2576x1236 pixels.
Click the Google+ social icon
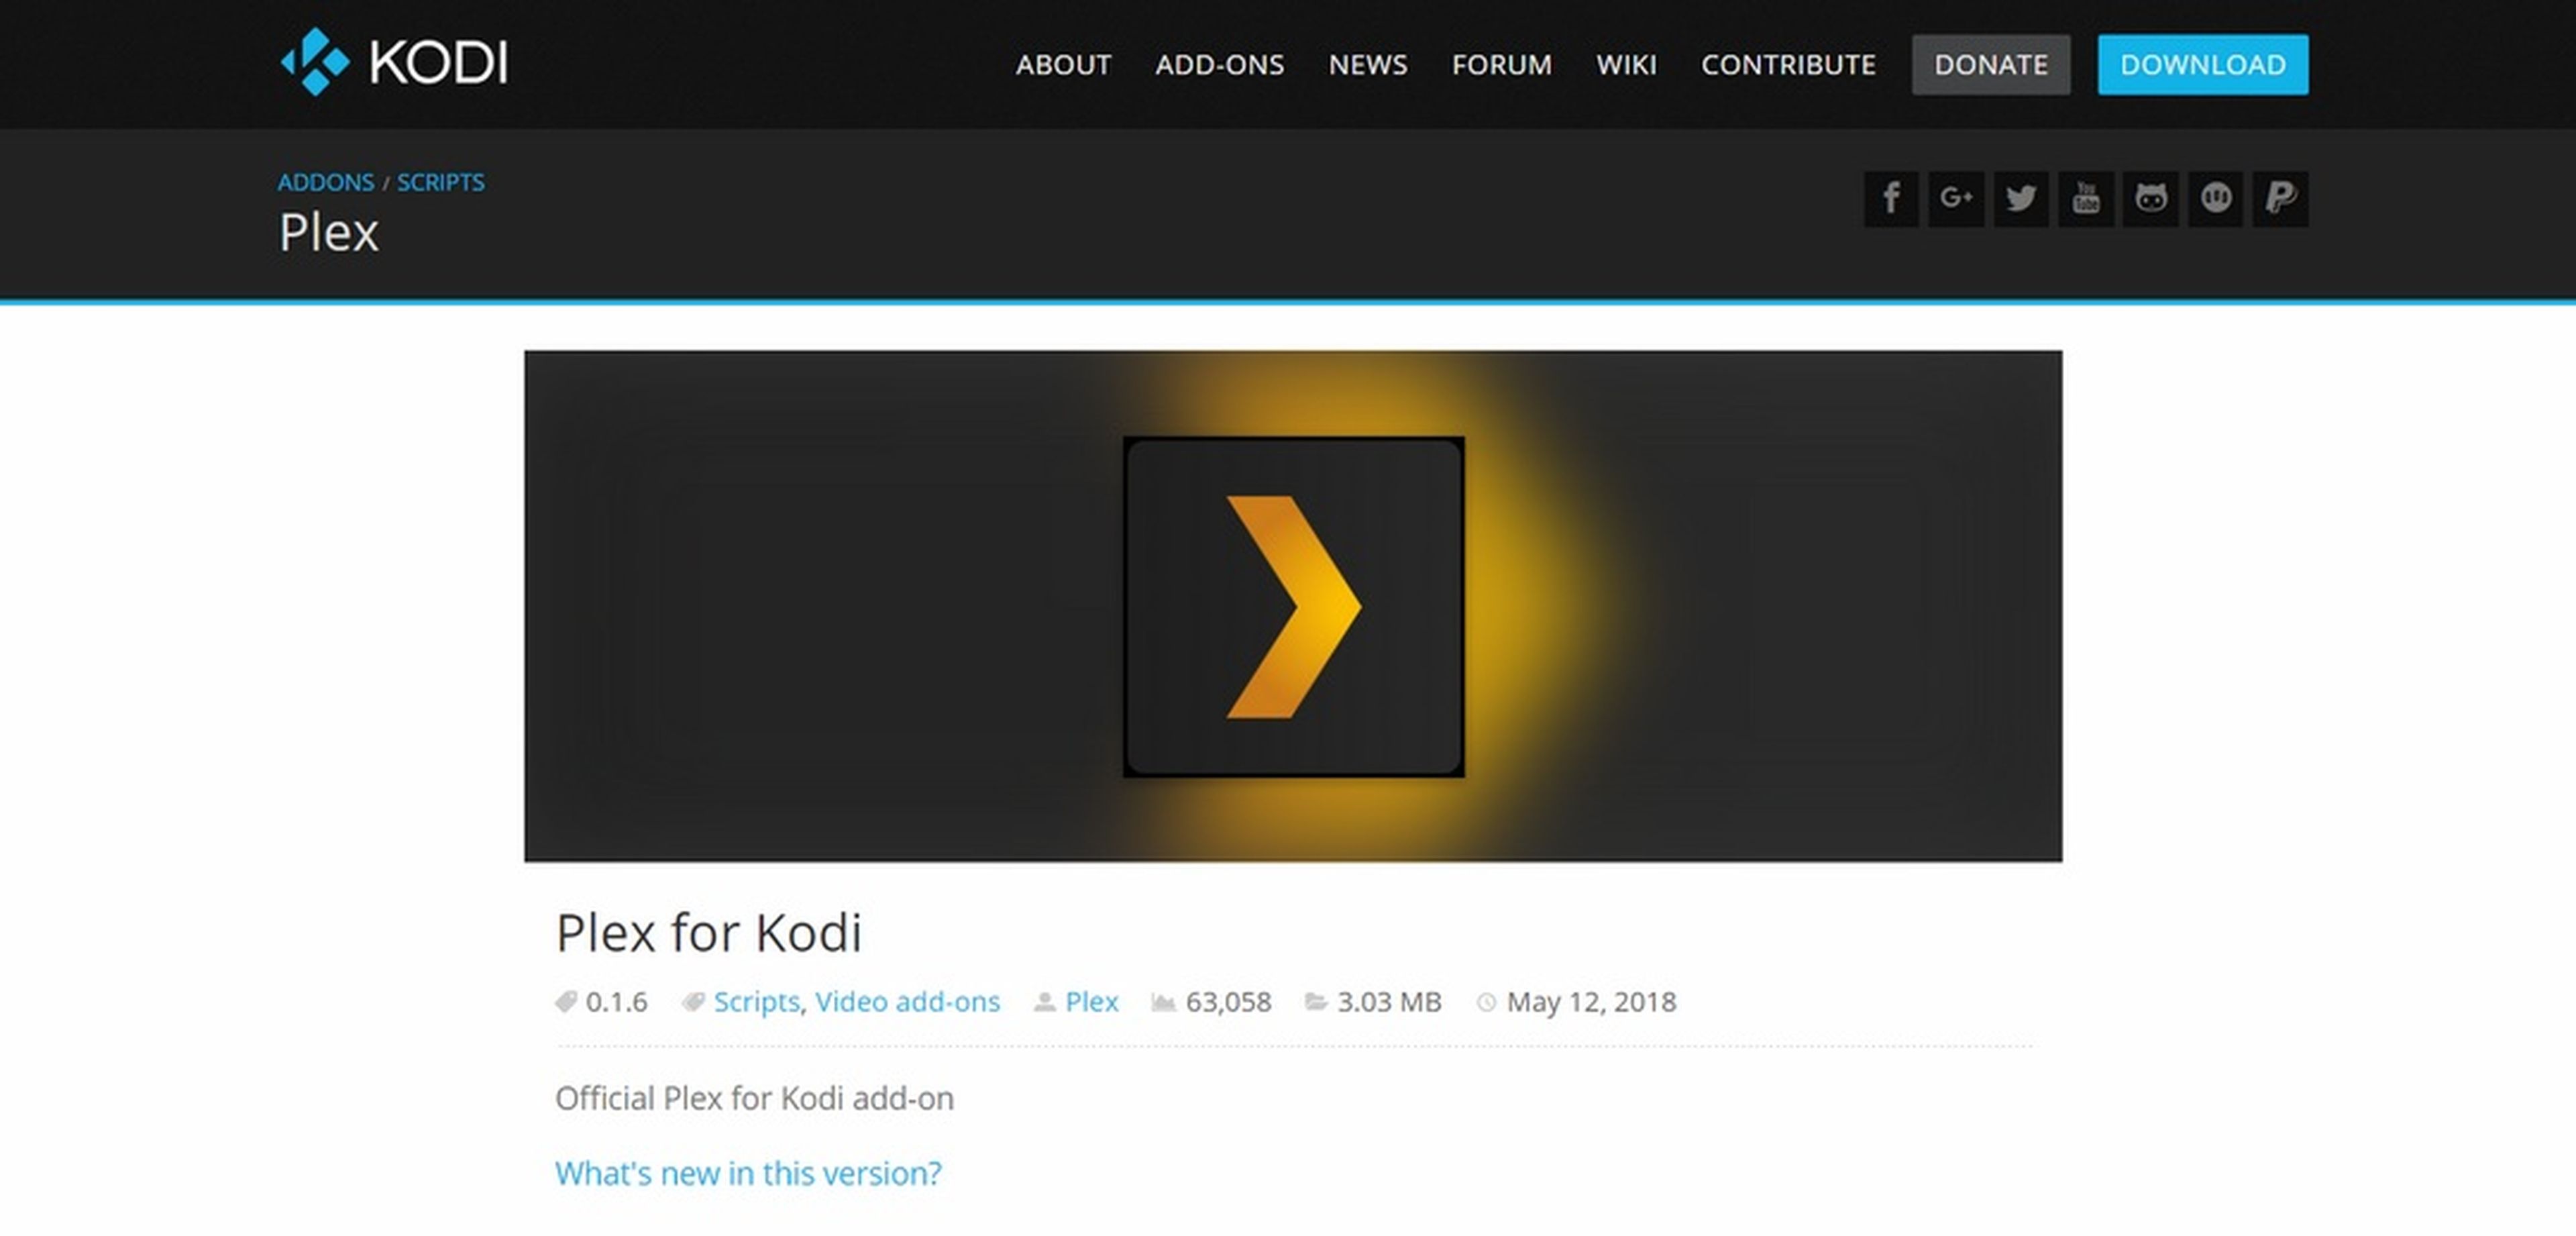1956,199
